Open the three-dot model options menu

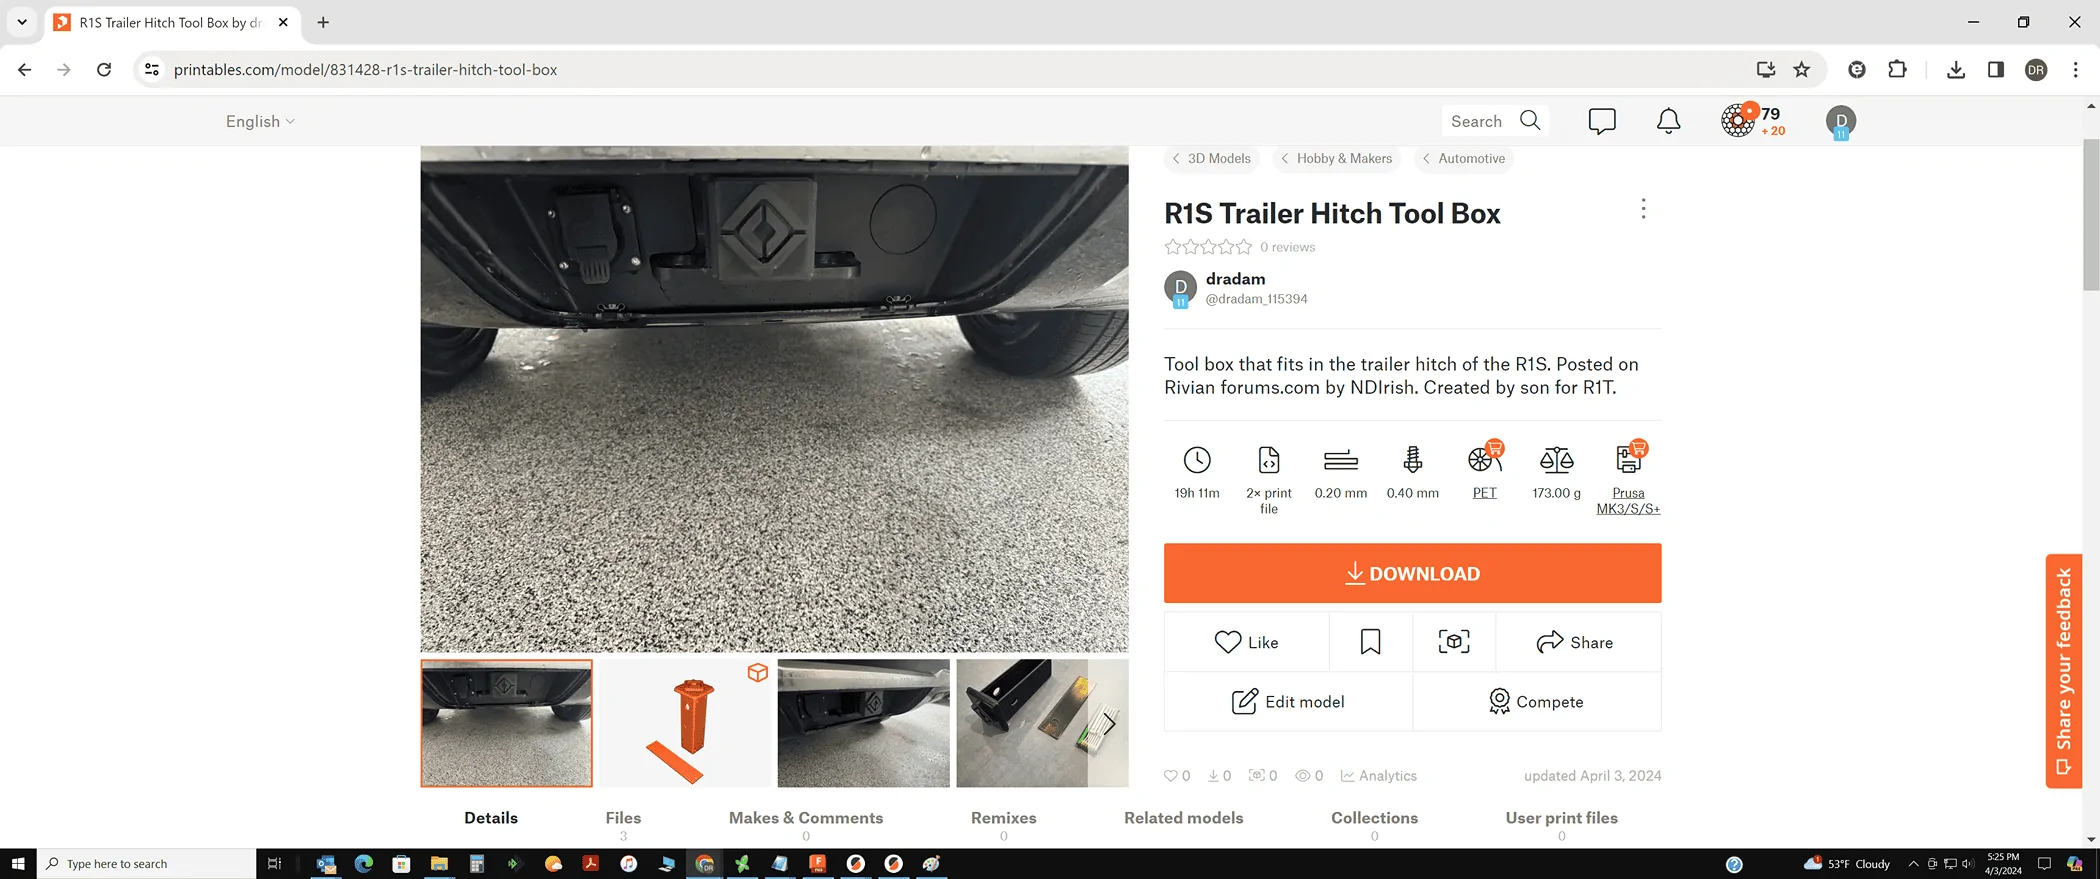tap(1643, 209)
